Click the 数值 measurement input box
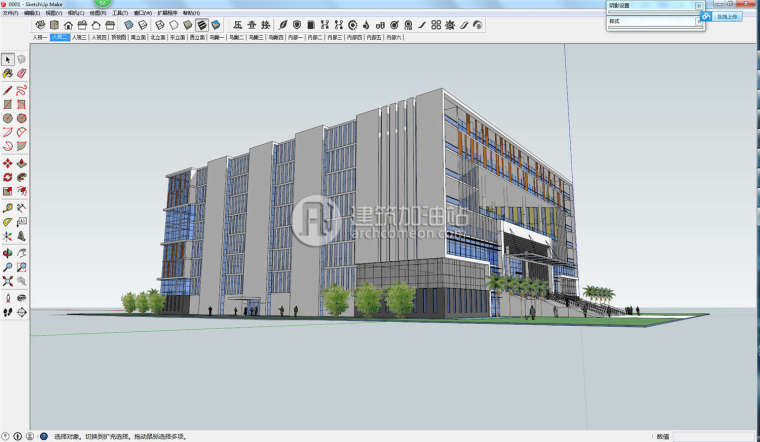The image size is (760, 442). (714, 436)
